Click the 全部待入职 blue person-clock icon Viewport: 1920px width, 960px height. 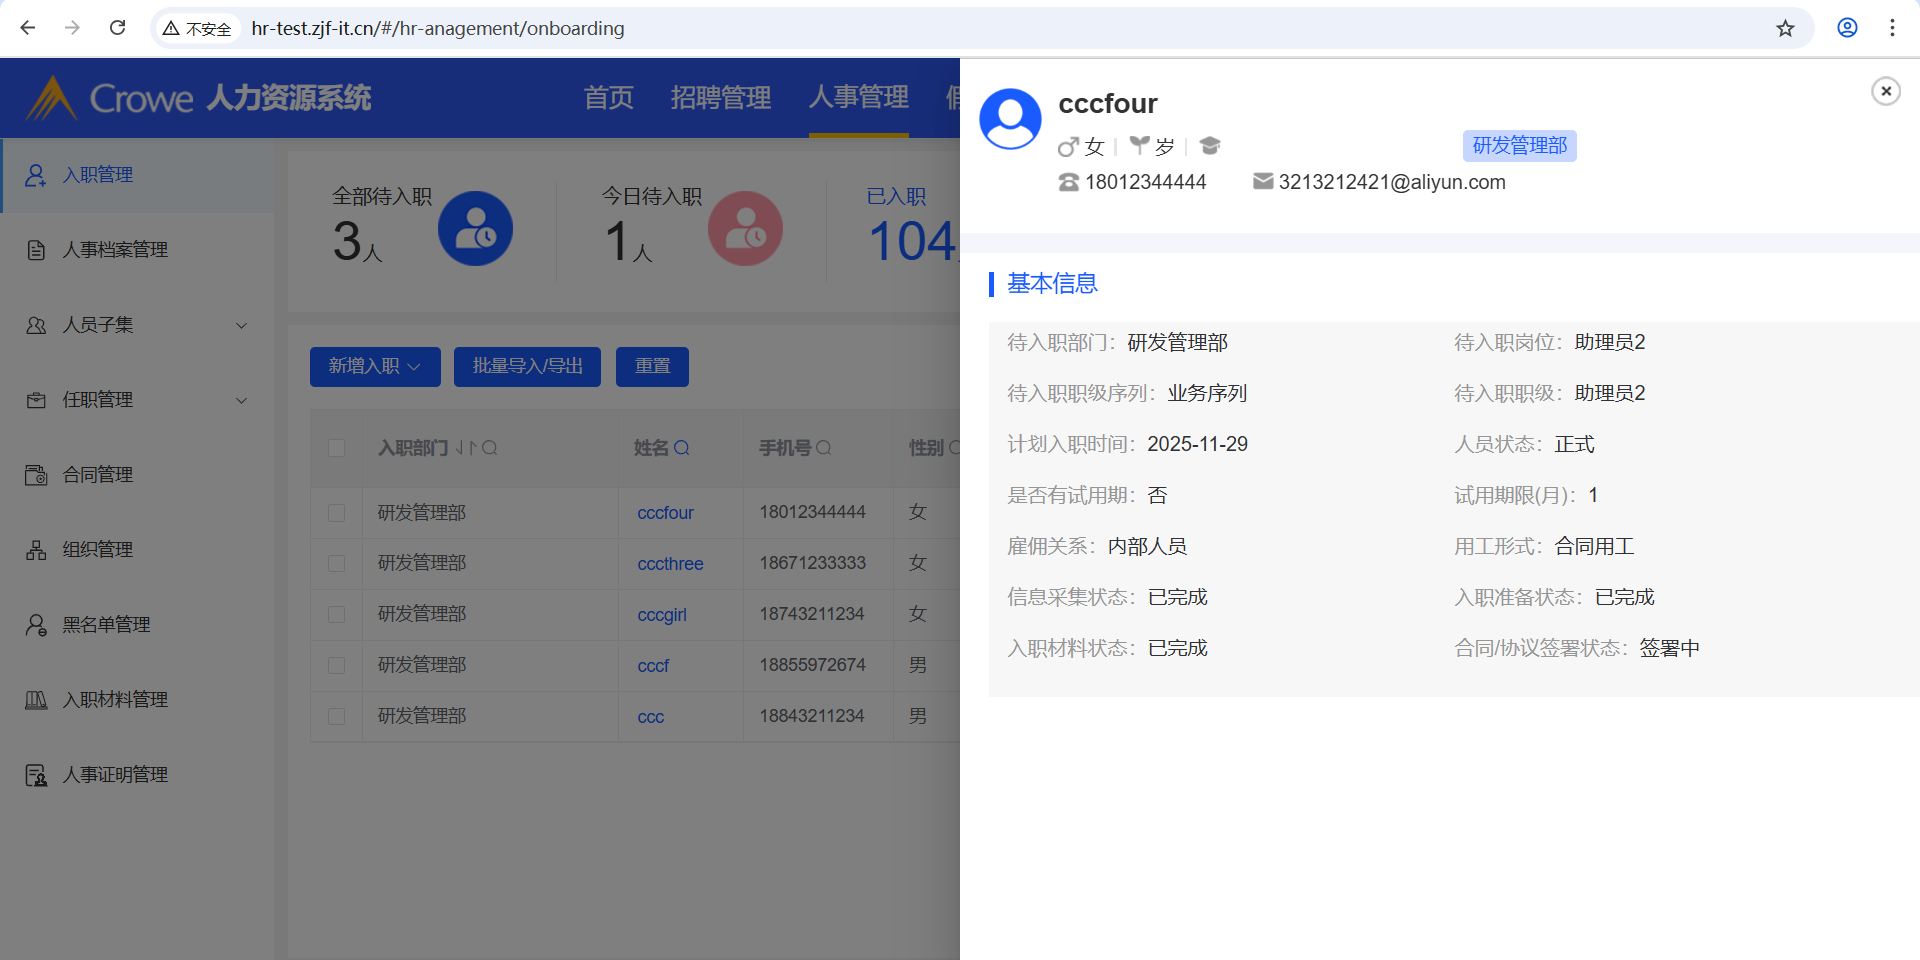475,229
